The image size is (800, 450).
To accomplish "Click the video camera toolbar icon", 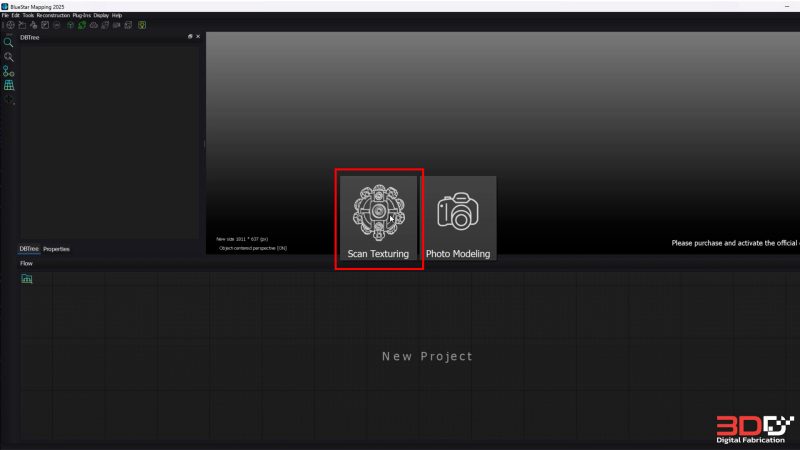I will 116,25.
